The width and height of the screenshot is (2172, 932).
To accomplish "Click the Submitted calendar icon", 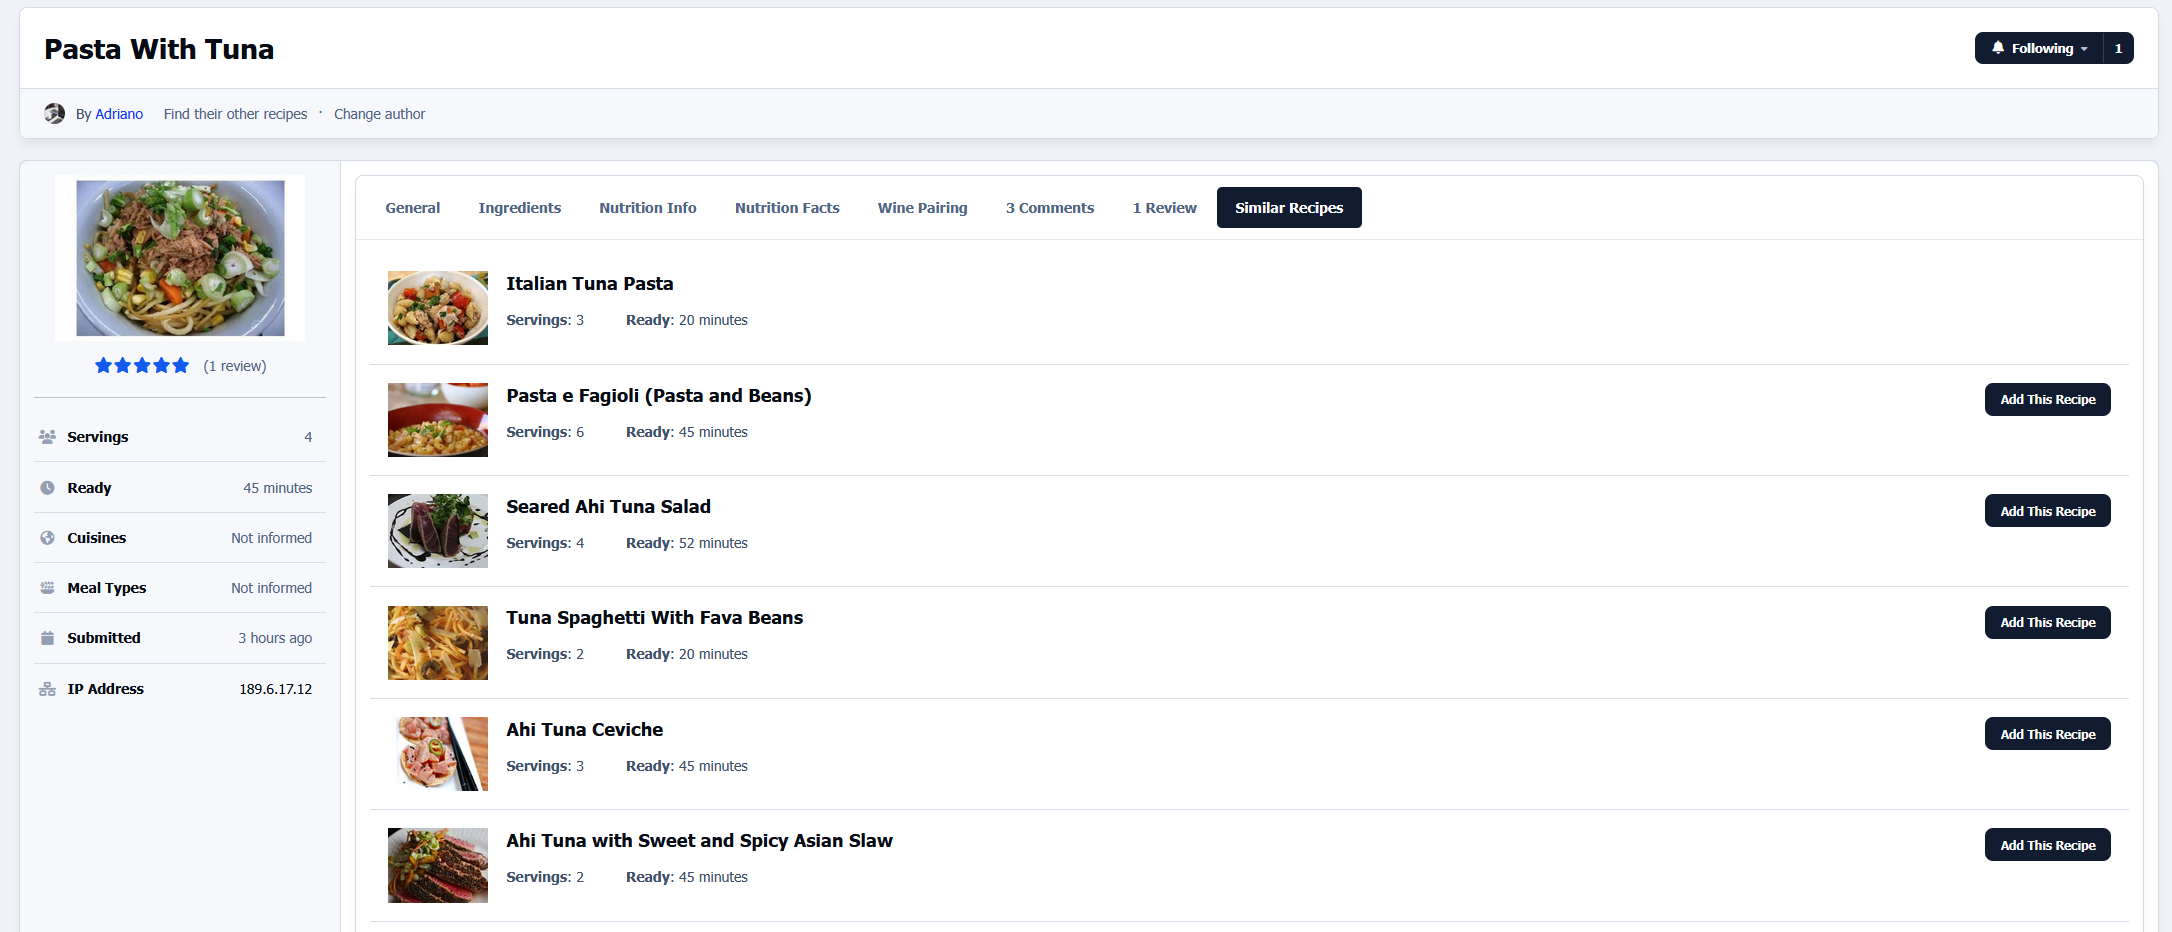I will point(47,638).
